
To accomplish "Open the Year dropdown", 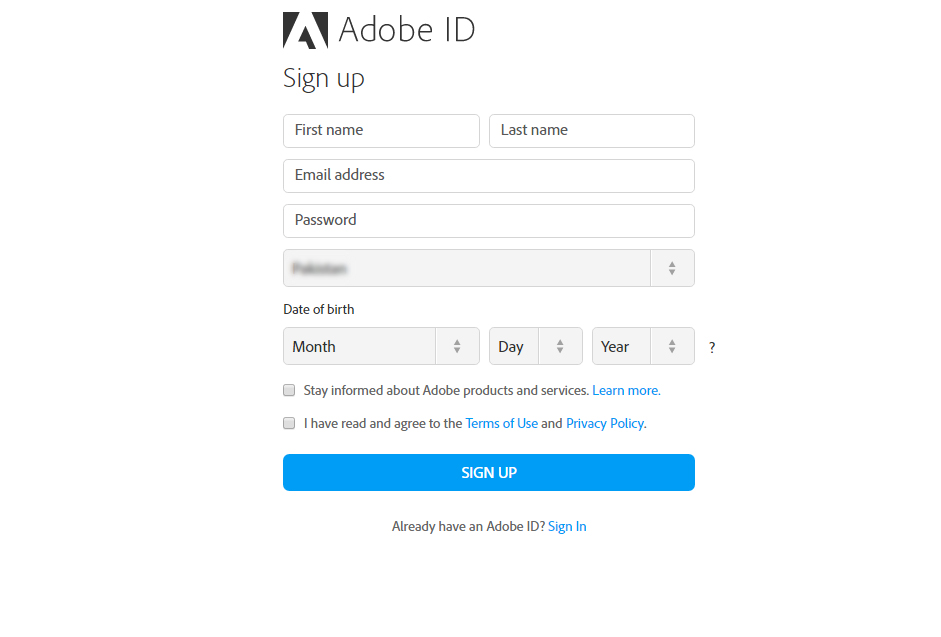I will tap(621, 346).
